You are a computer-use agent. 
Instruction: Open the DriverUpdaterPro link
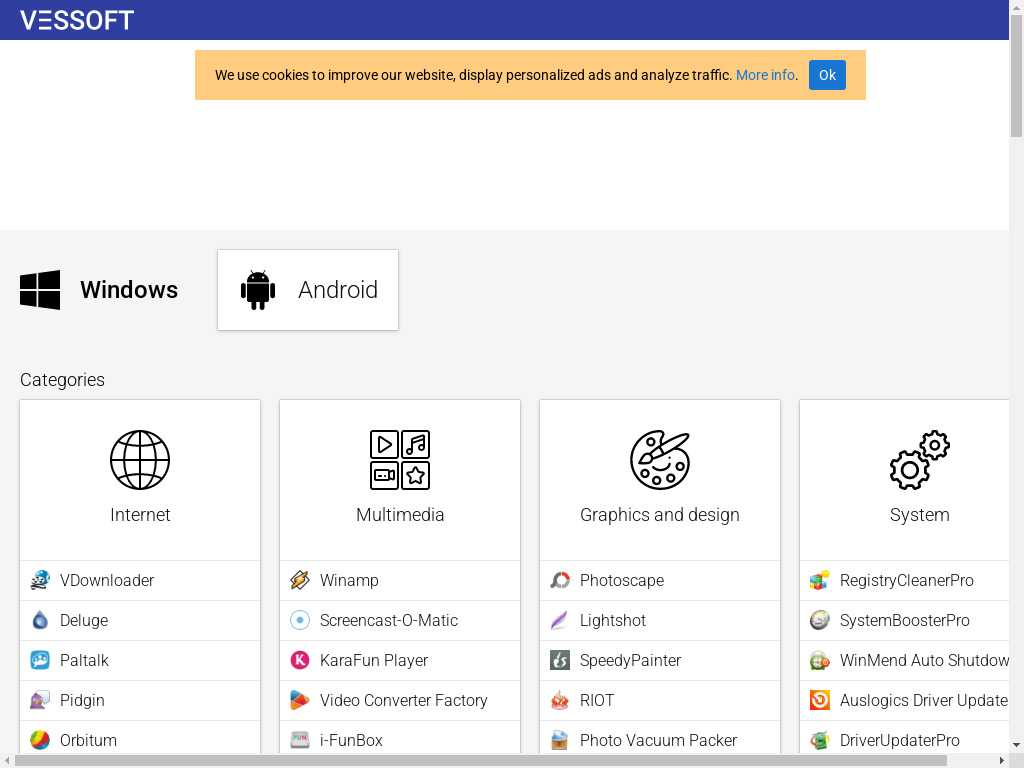904,738
